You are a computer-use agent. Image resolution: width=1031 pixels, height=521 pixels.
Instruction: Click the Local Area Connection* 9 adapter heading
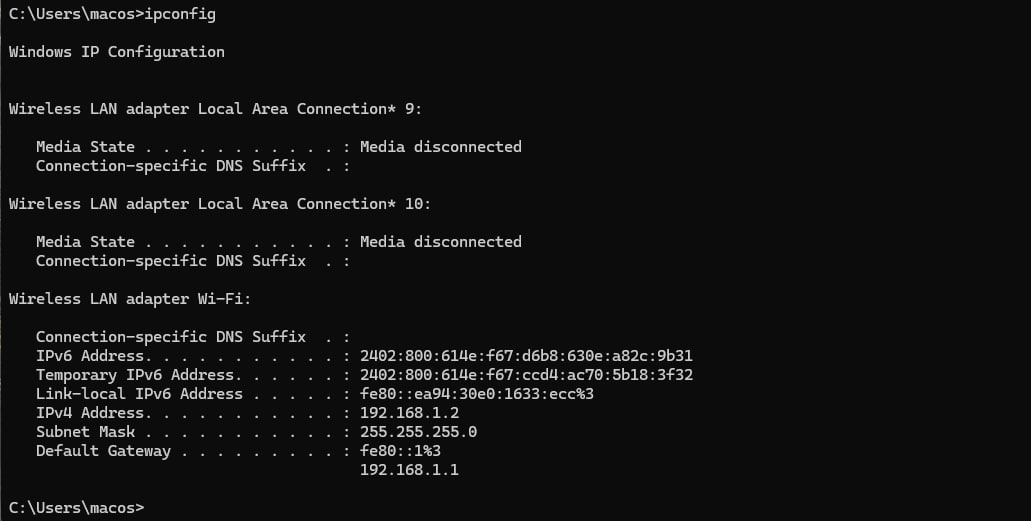[215, 109]
